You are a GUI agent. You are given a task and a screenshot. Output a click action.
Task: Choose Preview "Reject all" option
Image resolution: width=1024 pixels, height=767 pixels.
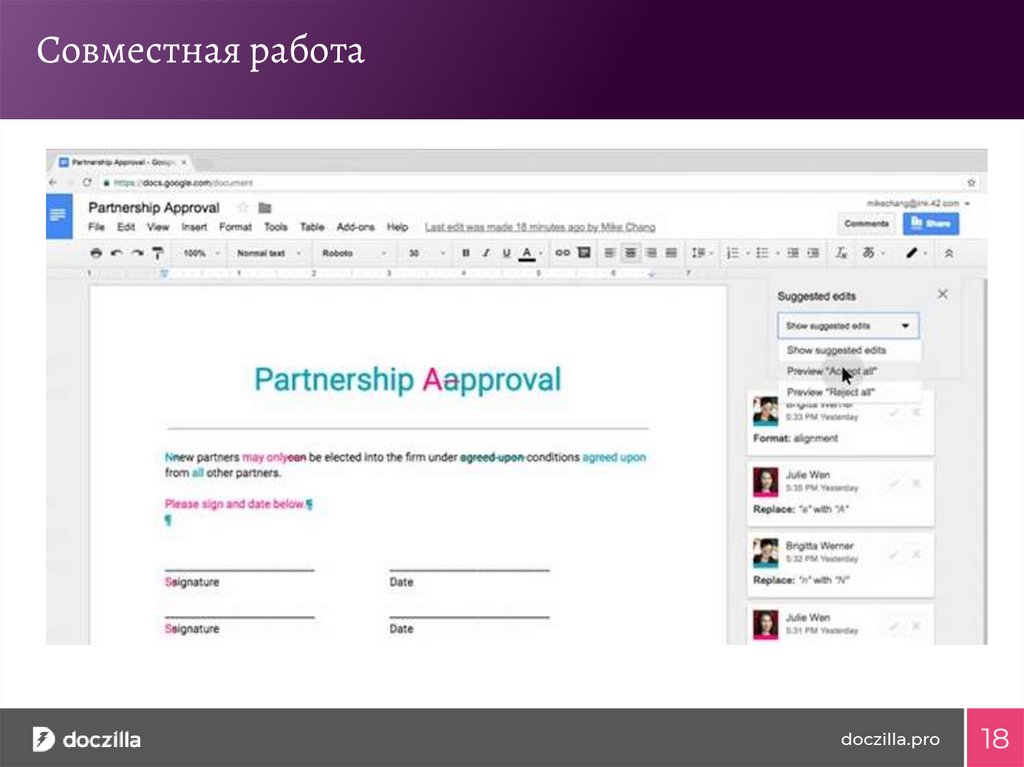tap(849, 392)
